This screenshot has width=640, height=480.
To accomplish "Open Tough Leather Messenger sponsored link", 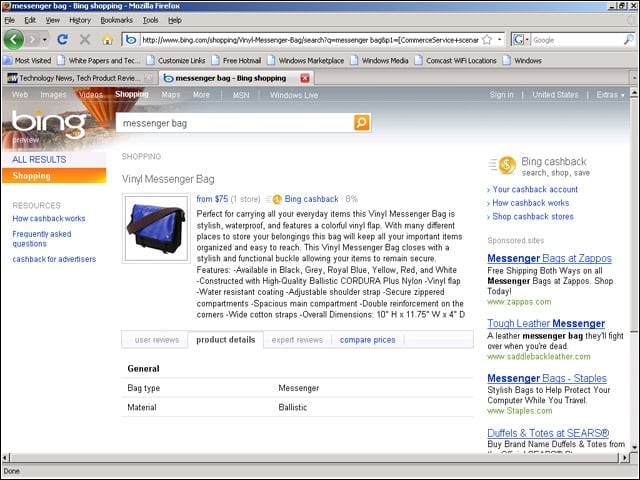I will (x=546, y=323).
